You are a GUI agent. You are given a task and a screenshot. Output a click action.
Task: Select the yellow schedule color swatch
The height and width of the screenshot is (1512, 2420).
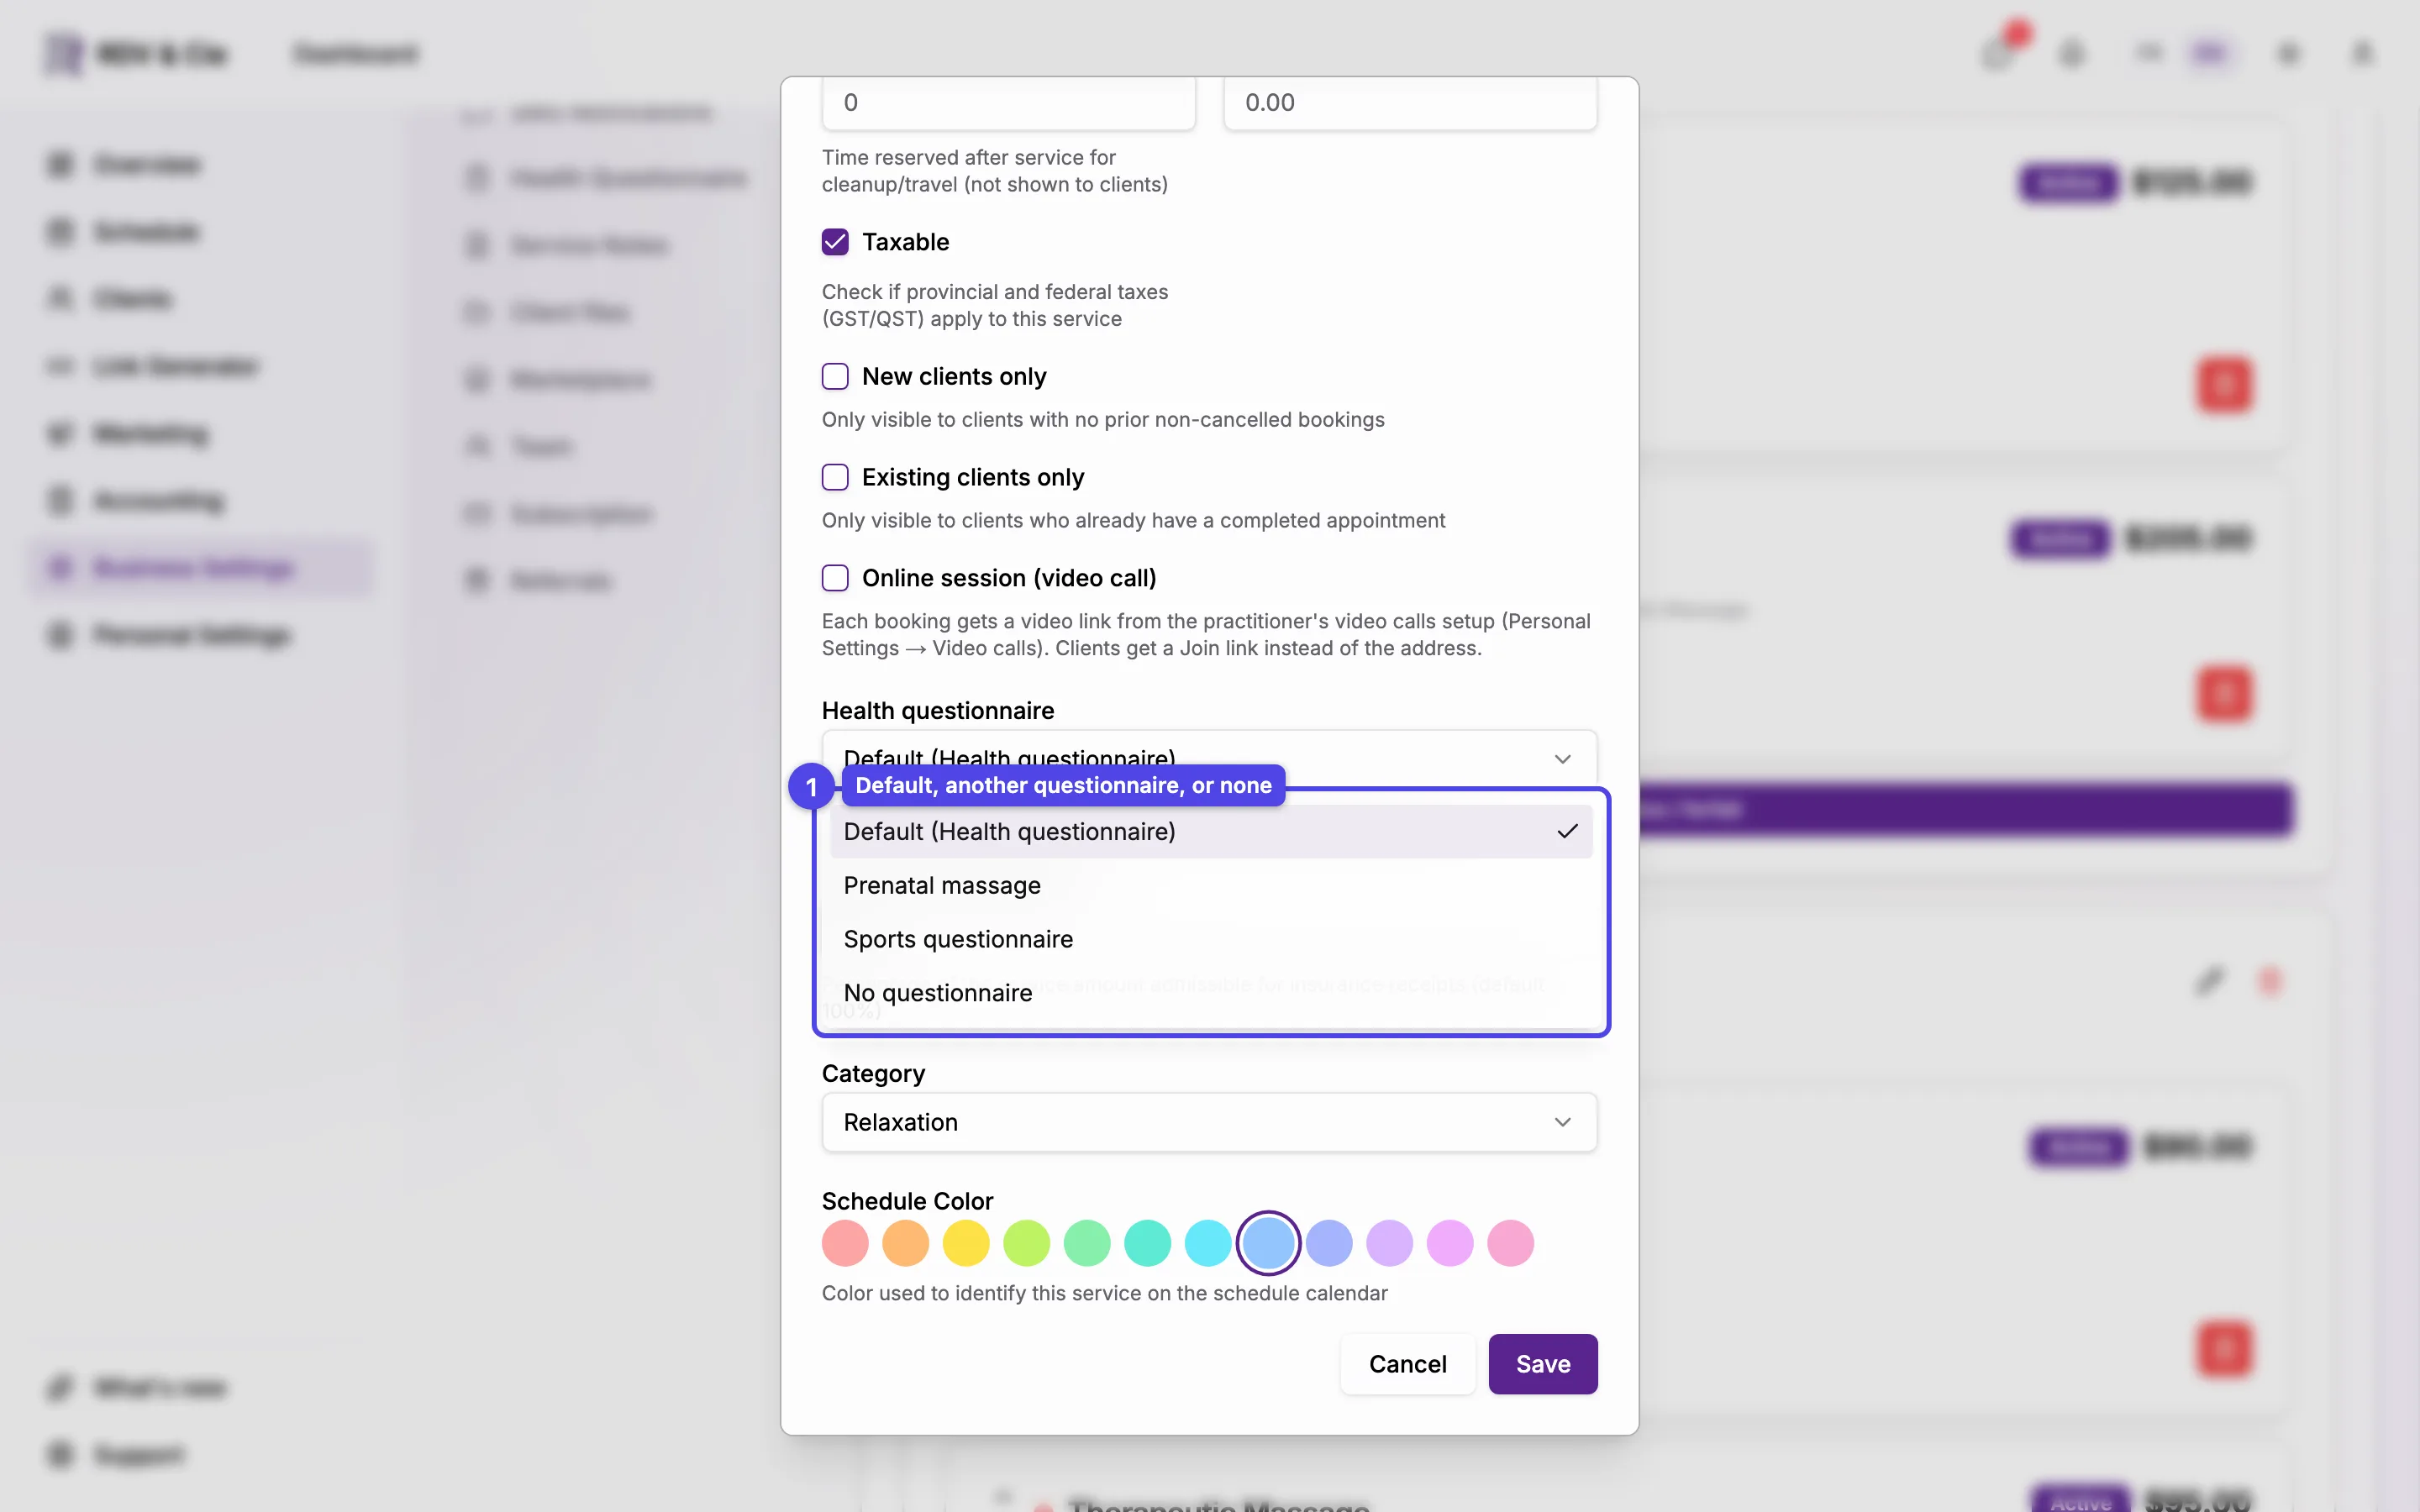point(966,1243)
